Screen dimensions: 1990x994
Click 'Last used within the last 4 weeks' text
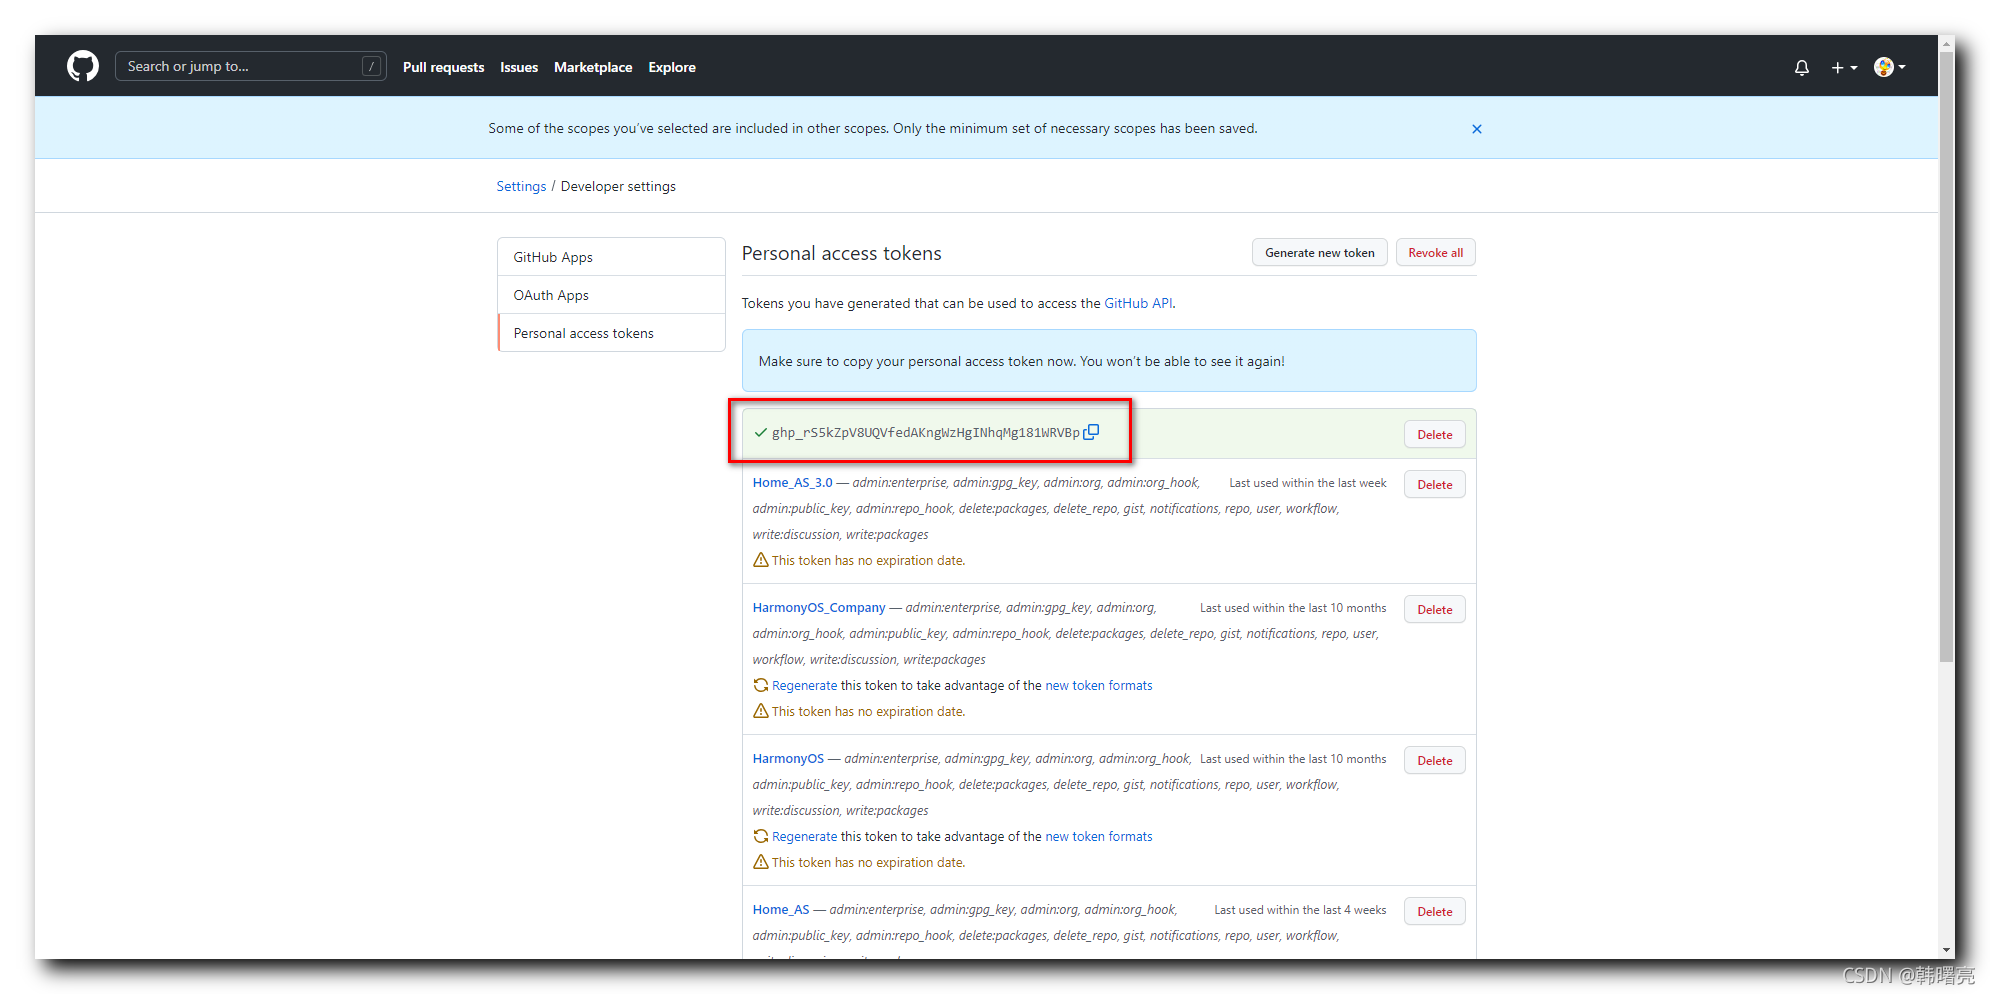click(x=1300, y=910)
